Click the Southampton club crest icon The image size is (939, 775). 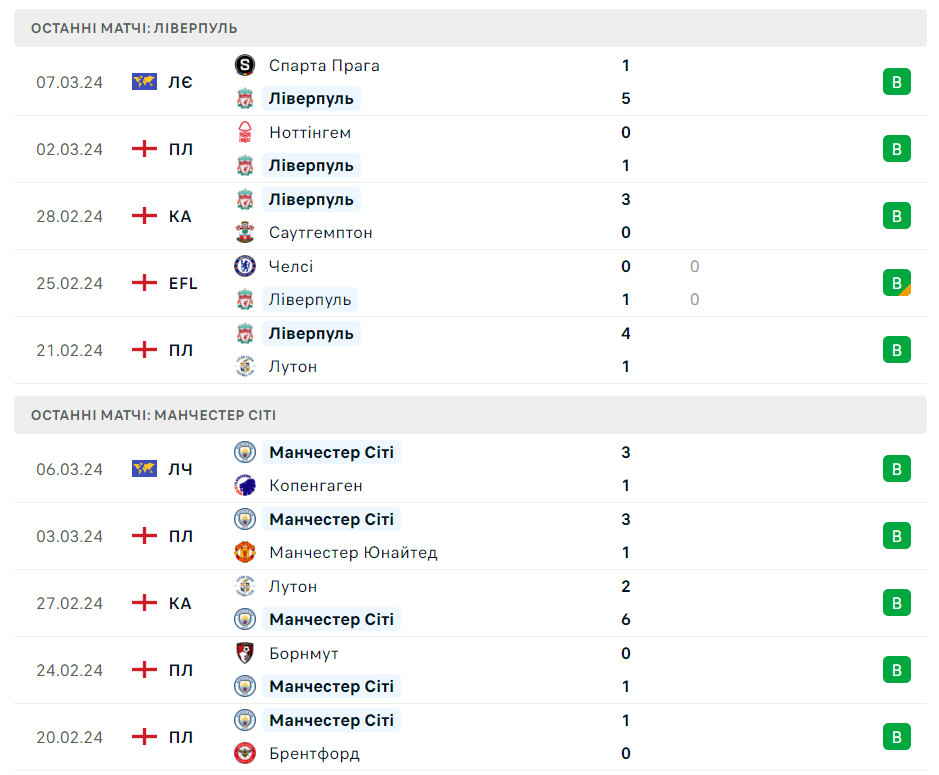tap(244, 233)
